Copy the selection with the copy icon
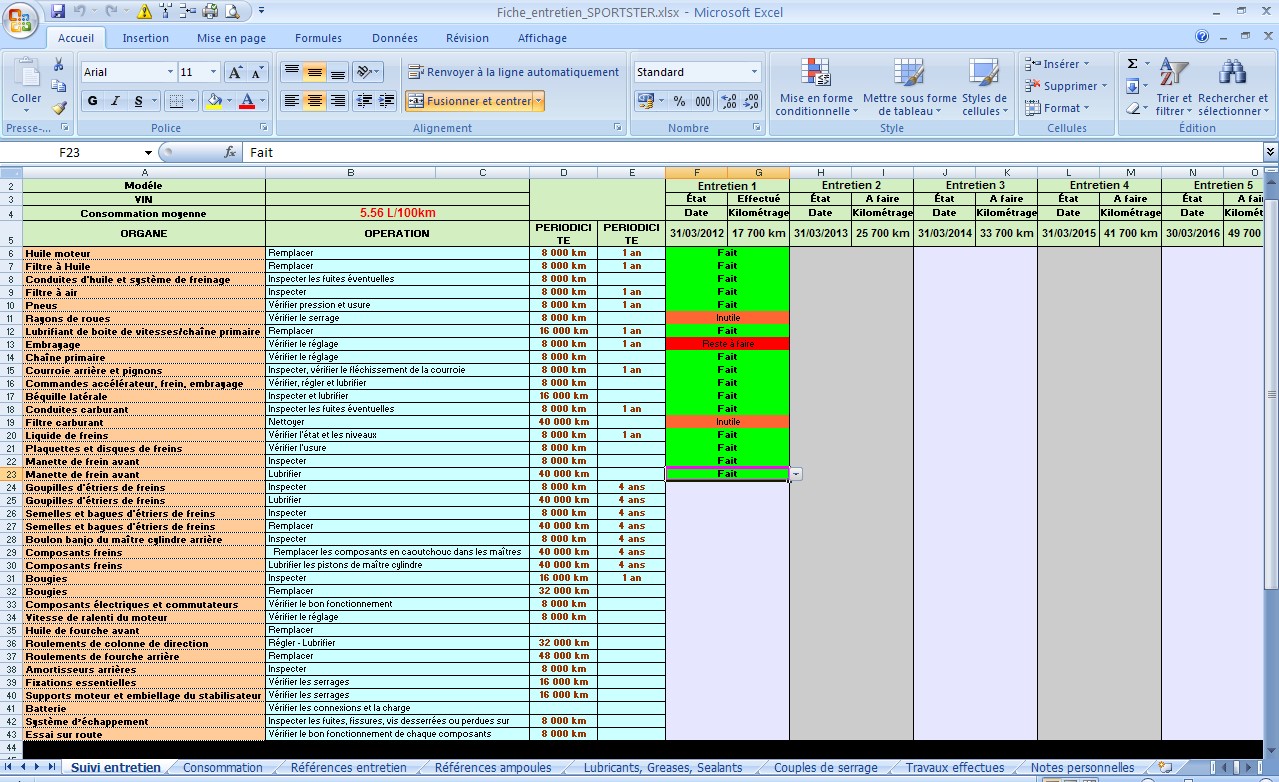Screen dimensions: 1279x782 point(59,86)
